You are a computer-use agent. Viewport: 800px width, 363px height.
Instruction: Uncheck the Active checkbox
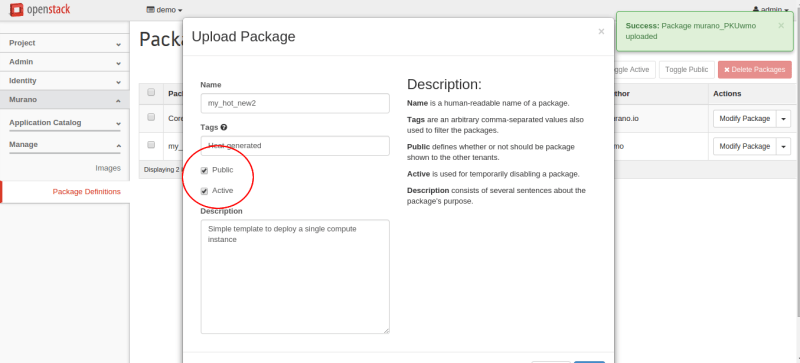[x=204, y=191]
